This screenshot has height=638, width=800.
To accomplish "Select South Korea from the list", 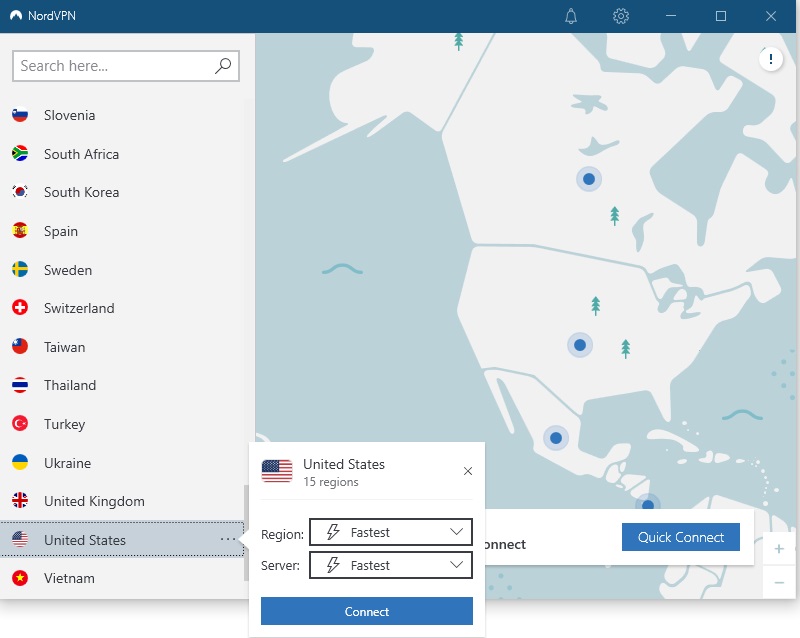I will click(122, 192).
